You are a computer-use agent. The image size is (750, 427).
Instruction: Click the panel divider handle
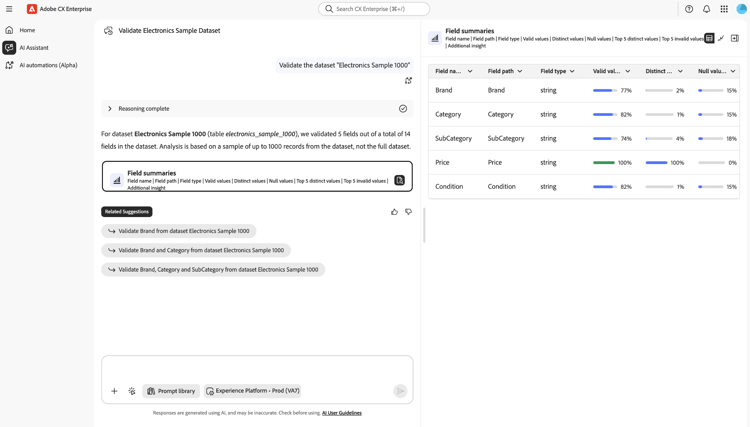point(424,226)
